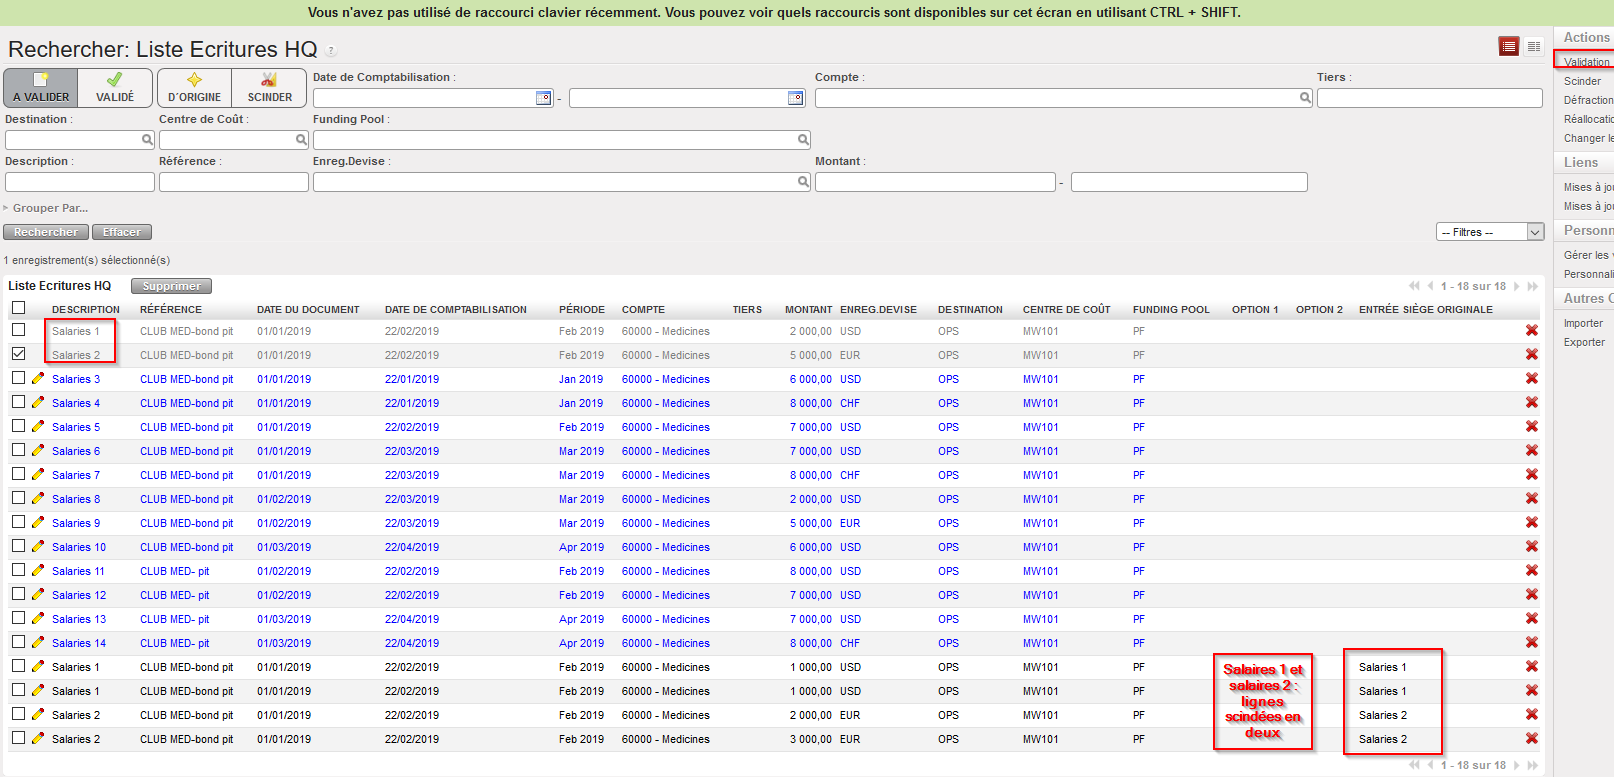Switch to list view icon at top right
This screenshot has width=1614, height=777.
[1509, 47]
